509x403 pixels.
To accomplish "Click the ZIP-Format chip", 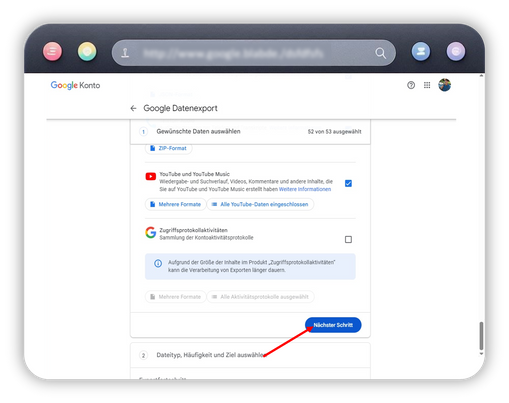I will (169, 148).
